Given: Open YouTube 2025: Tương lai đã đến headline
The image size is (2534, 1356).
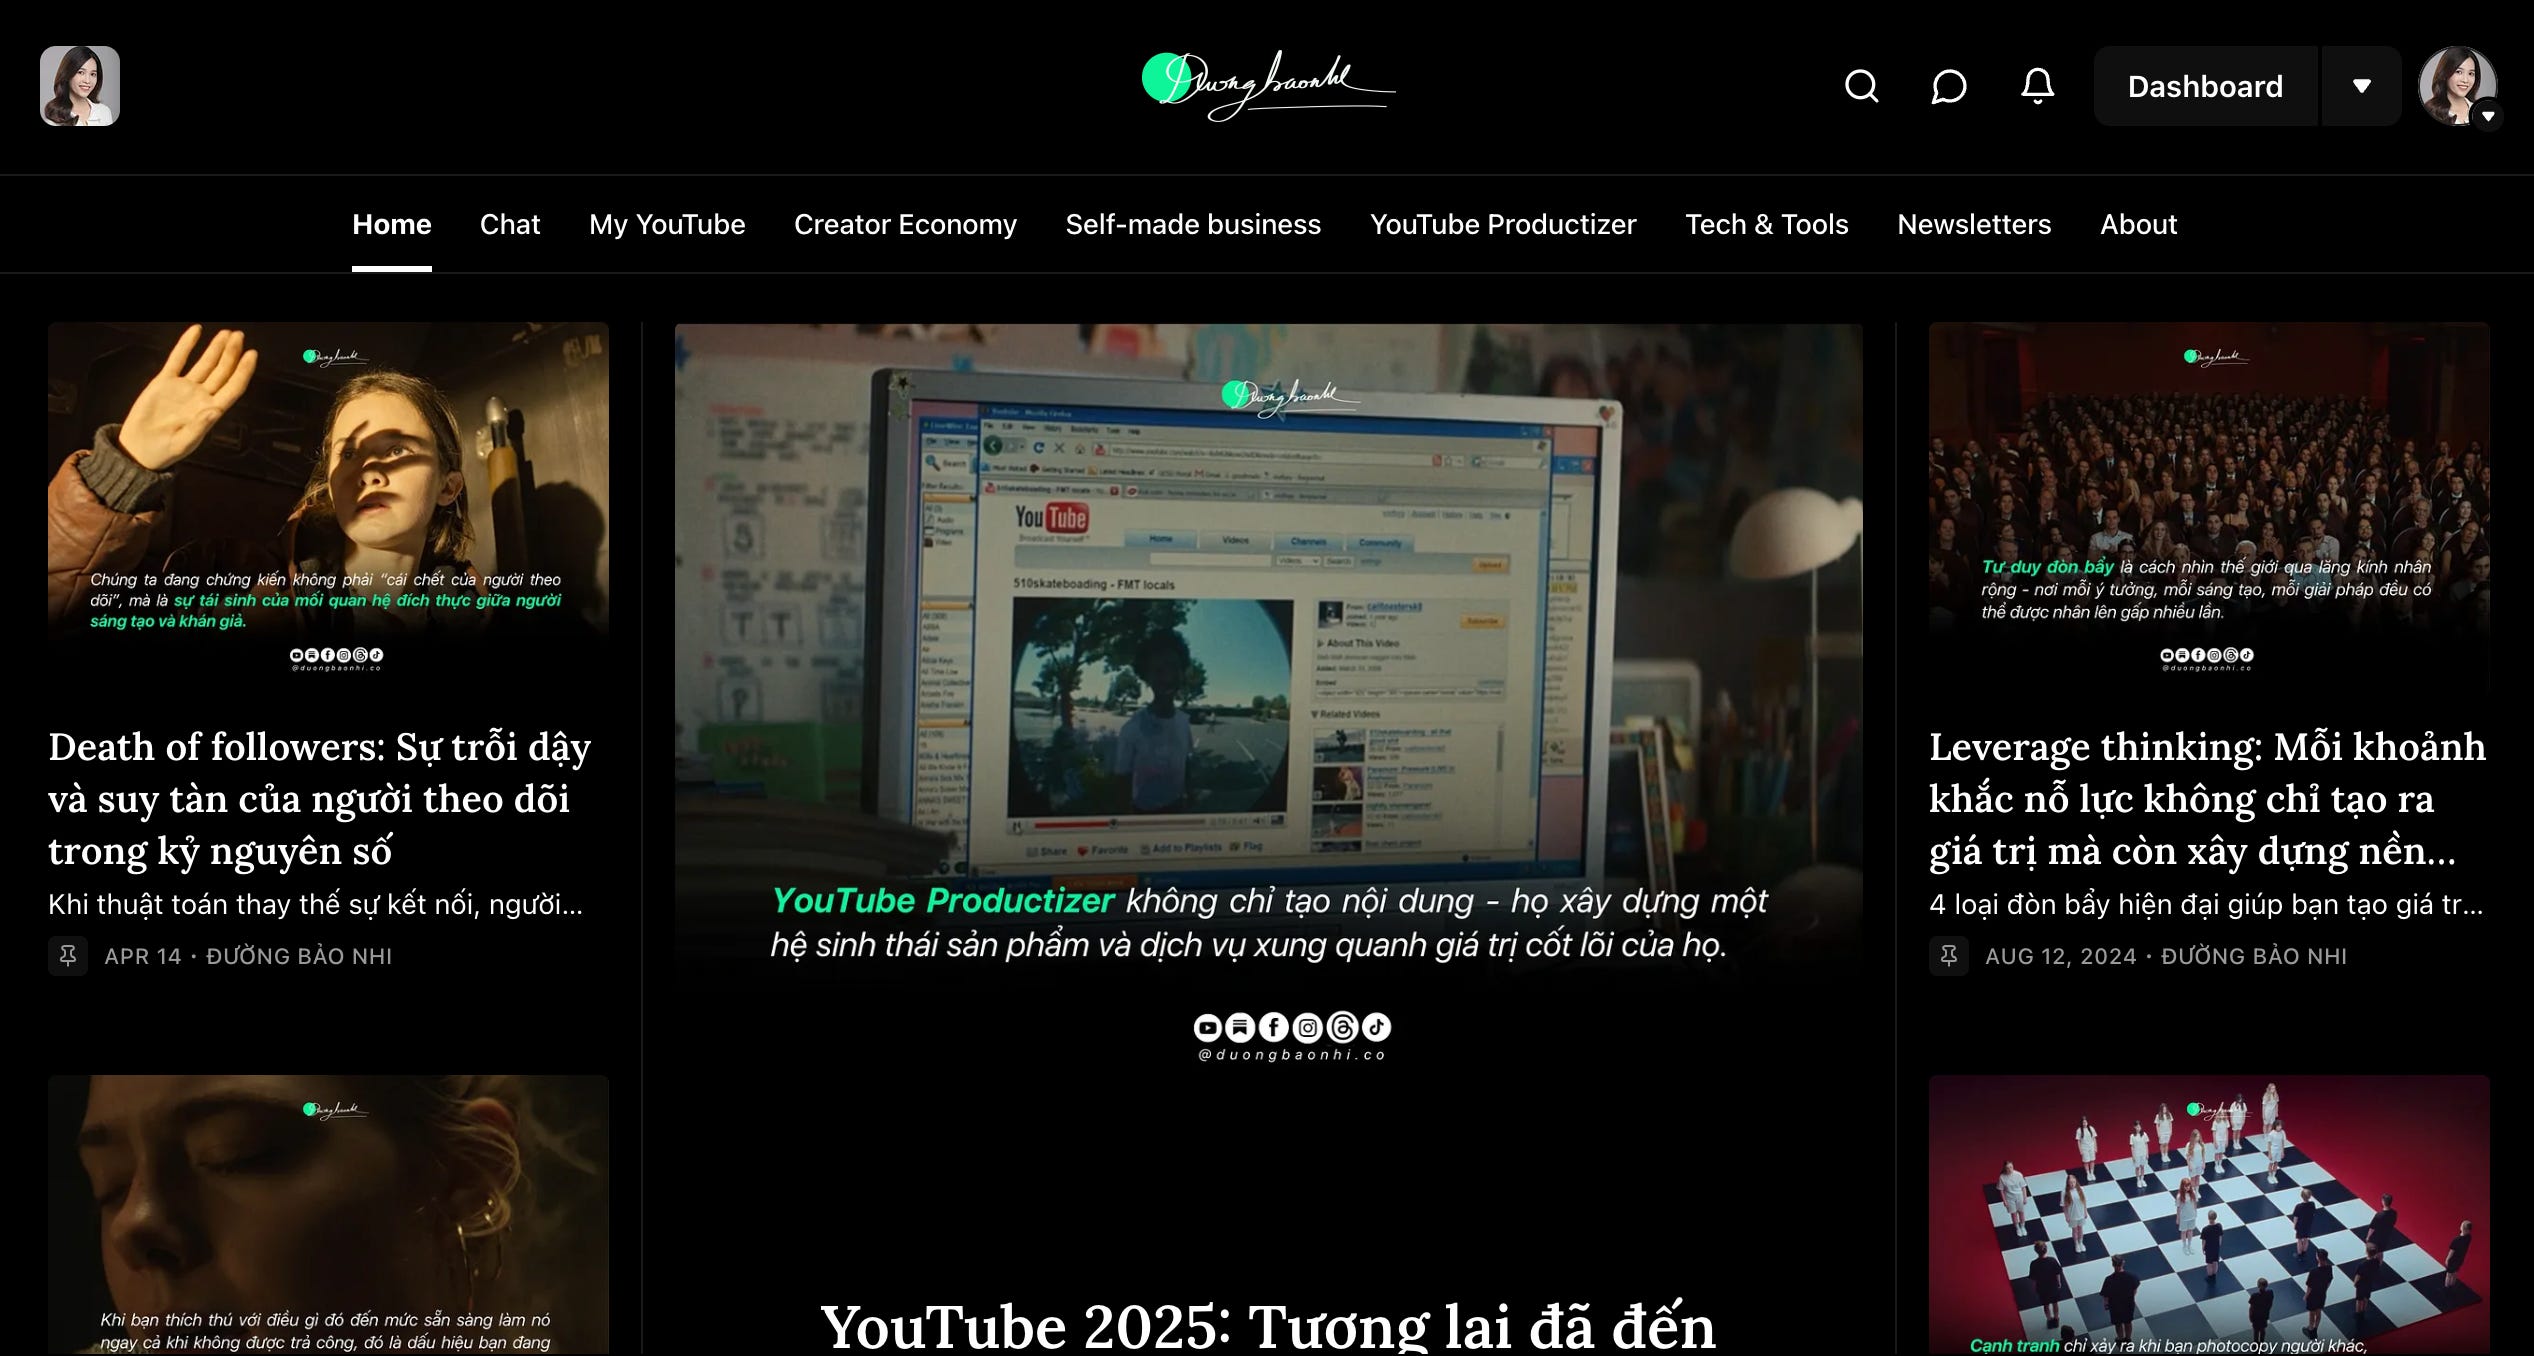Looking at the screenshot, I should [x=1268, y=1326].
